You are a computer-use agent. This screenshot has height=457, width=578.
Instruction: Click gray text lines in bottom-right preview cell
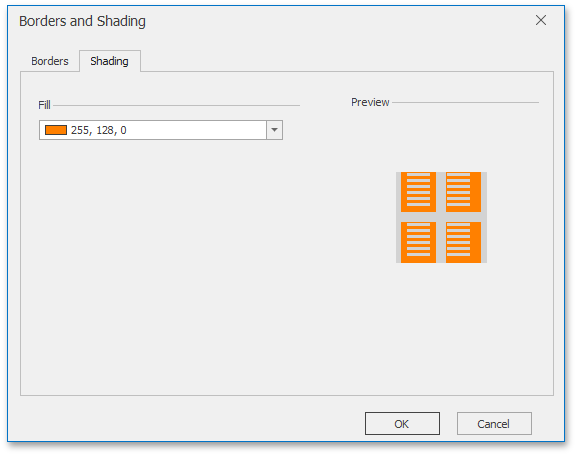[459, 240]
